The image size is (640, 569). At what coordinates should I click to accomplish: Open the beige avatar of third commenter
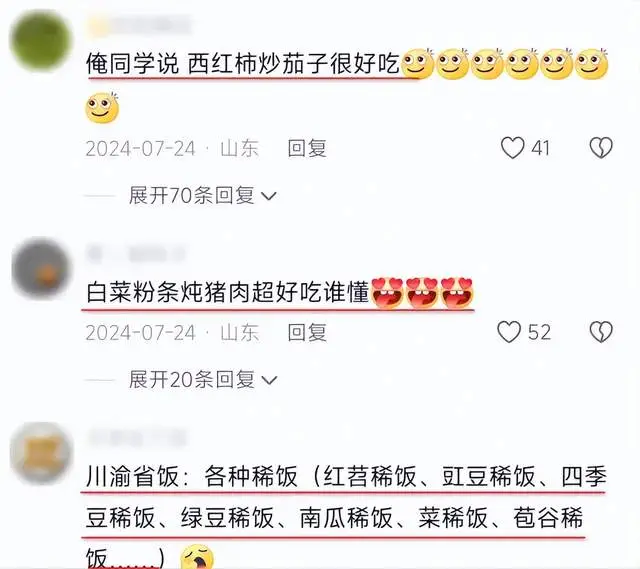pos(41,453)
